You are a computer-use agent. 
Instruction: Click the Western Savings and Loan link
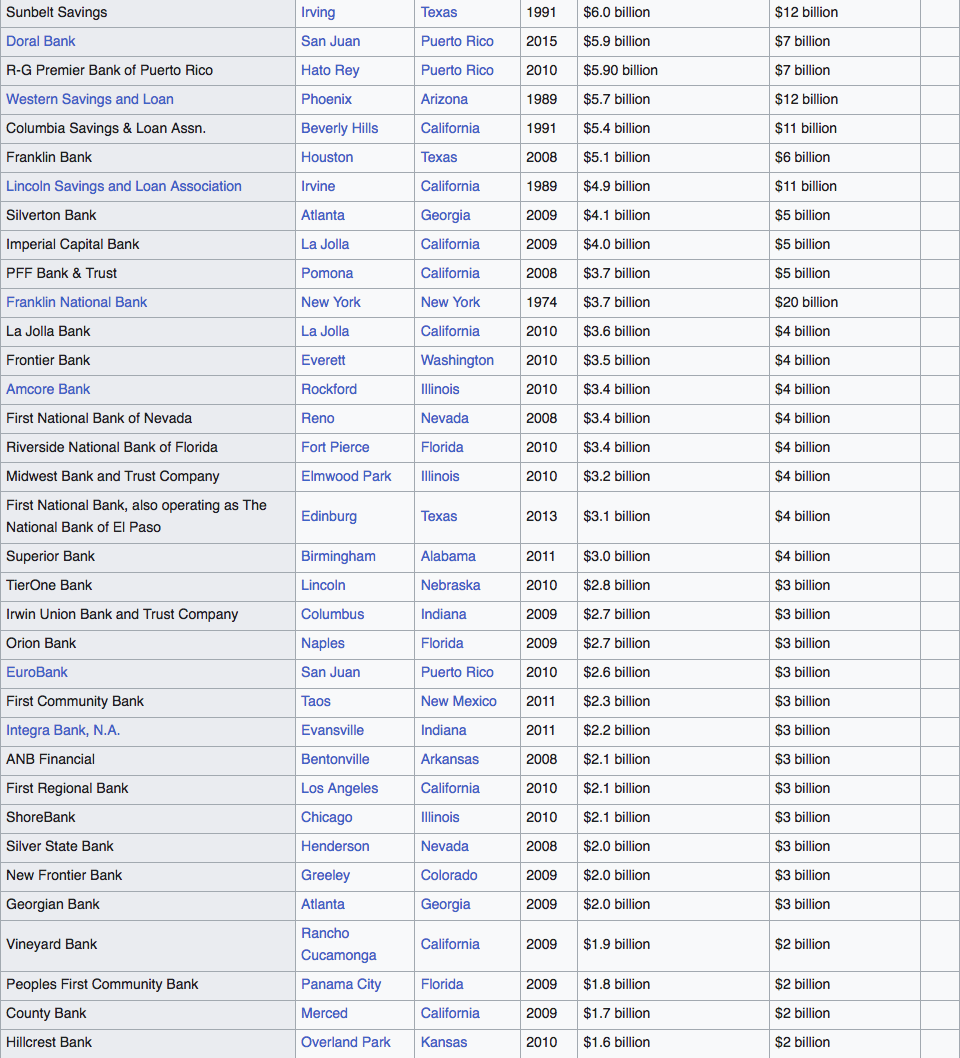click(x=90, y=99)
